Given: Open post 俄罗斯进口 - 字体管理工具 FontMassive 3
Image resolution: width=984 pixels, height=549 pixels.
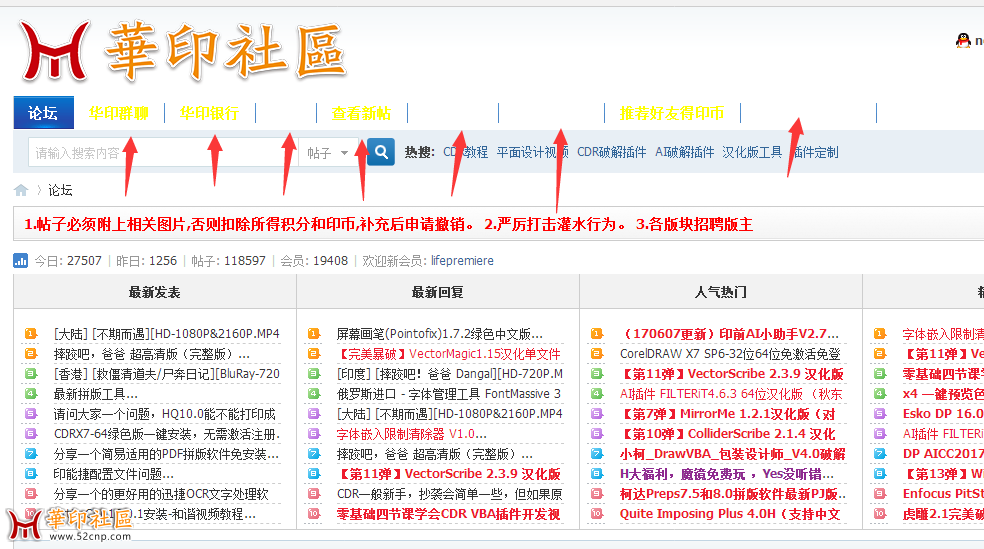Looking at the screenshot, I should 449,394.
